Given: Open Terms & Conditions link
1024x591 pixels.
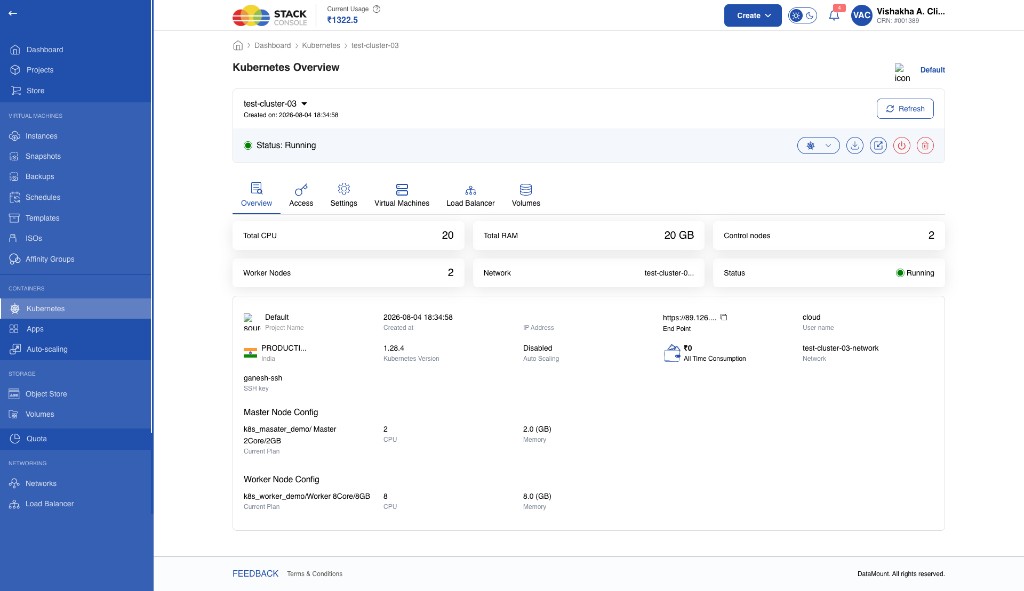Looking at the screenshot, I should (315, 573).
